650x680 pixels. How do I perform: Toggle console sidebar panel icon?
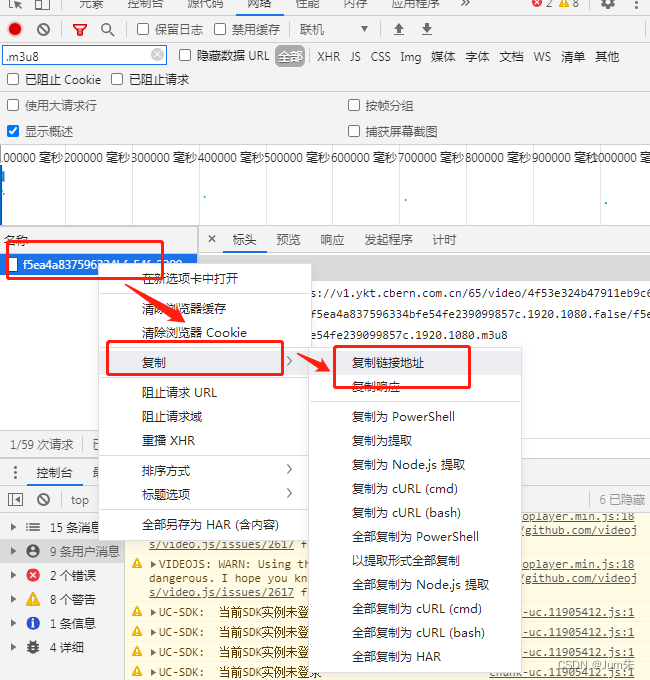[16, 500]
